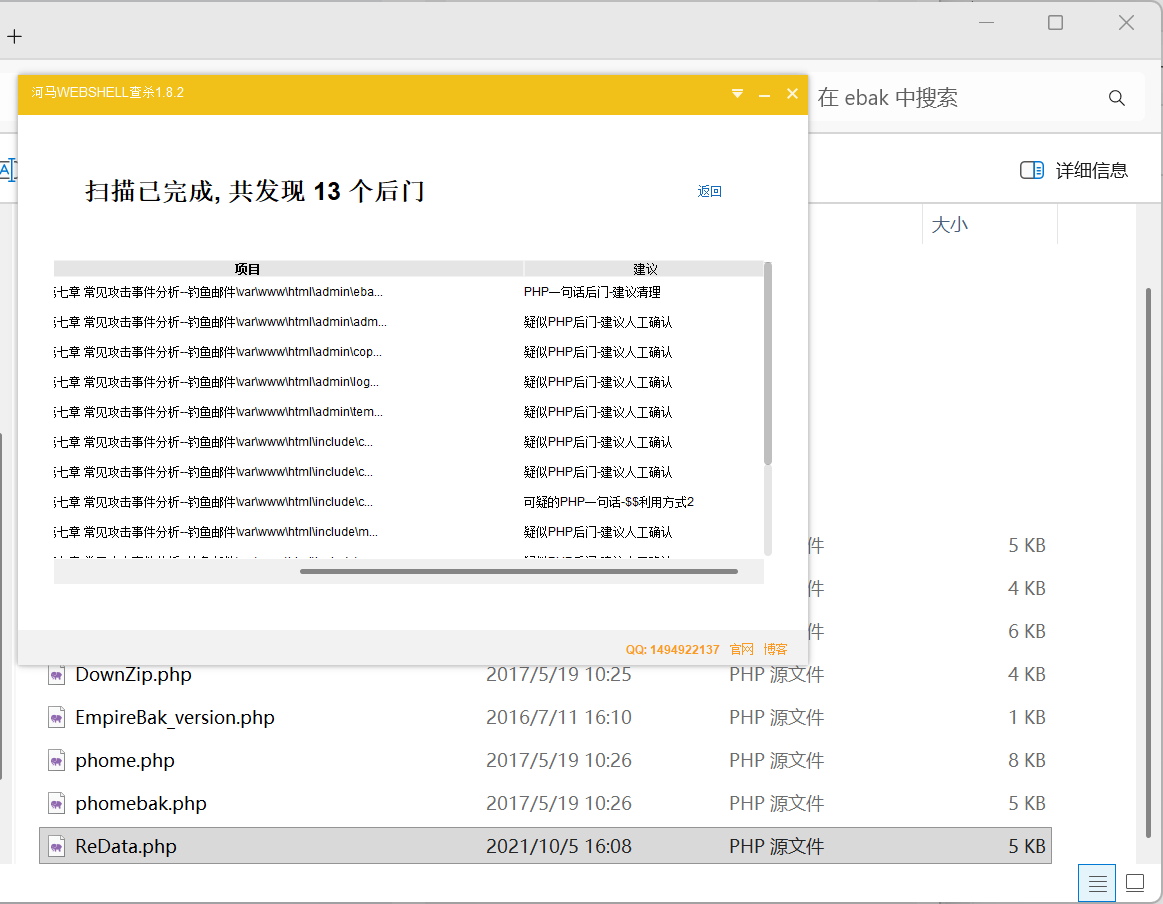Click the 项目 column header in results

point(247,269)
